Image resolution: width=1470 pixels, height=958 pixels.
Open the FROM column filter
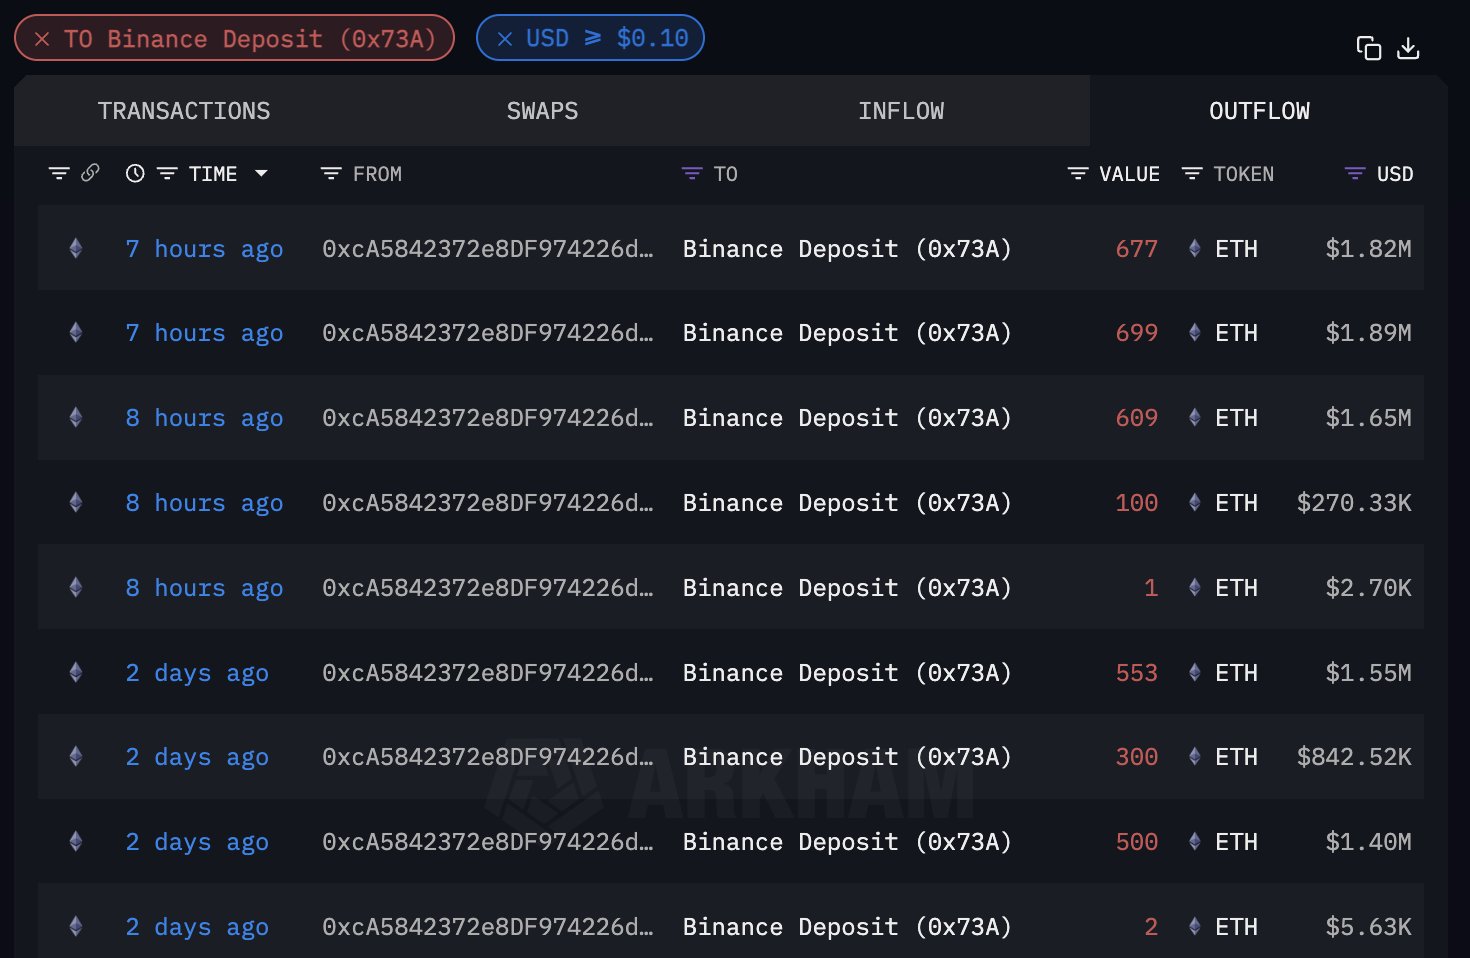[x=331, y=174]
